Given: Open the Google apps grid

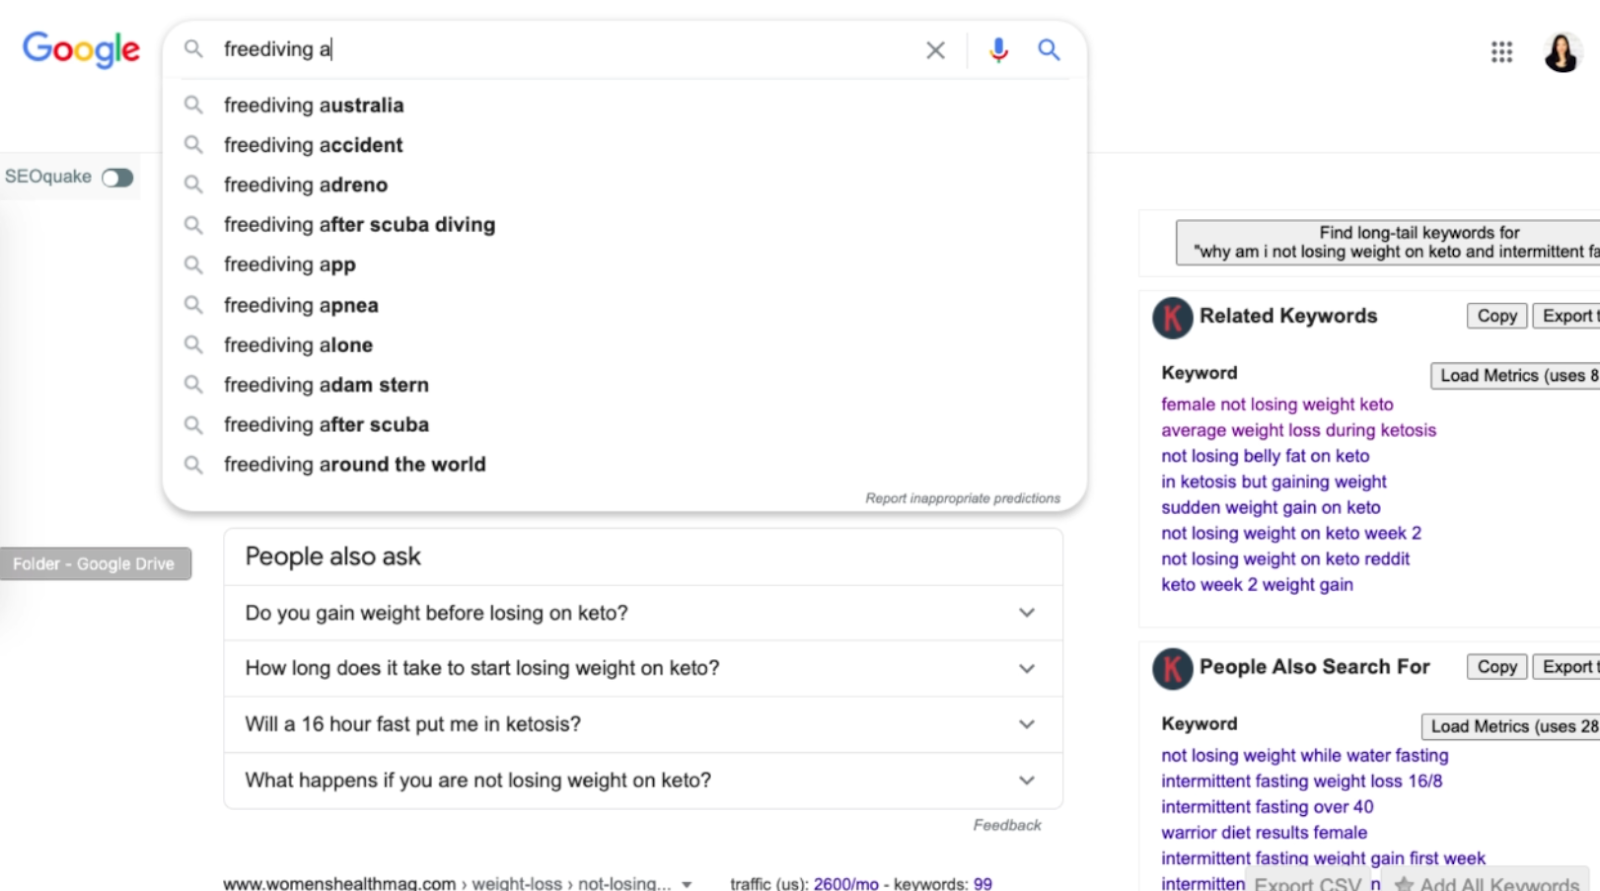Looking at the screenshot, I should point(1501,52).
